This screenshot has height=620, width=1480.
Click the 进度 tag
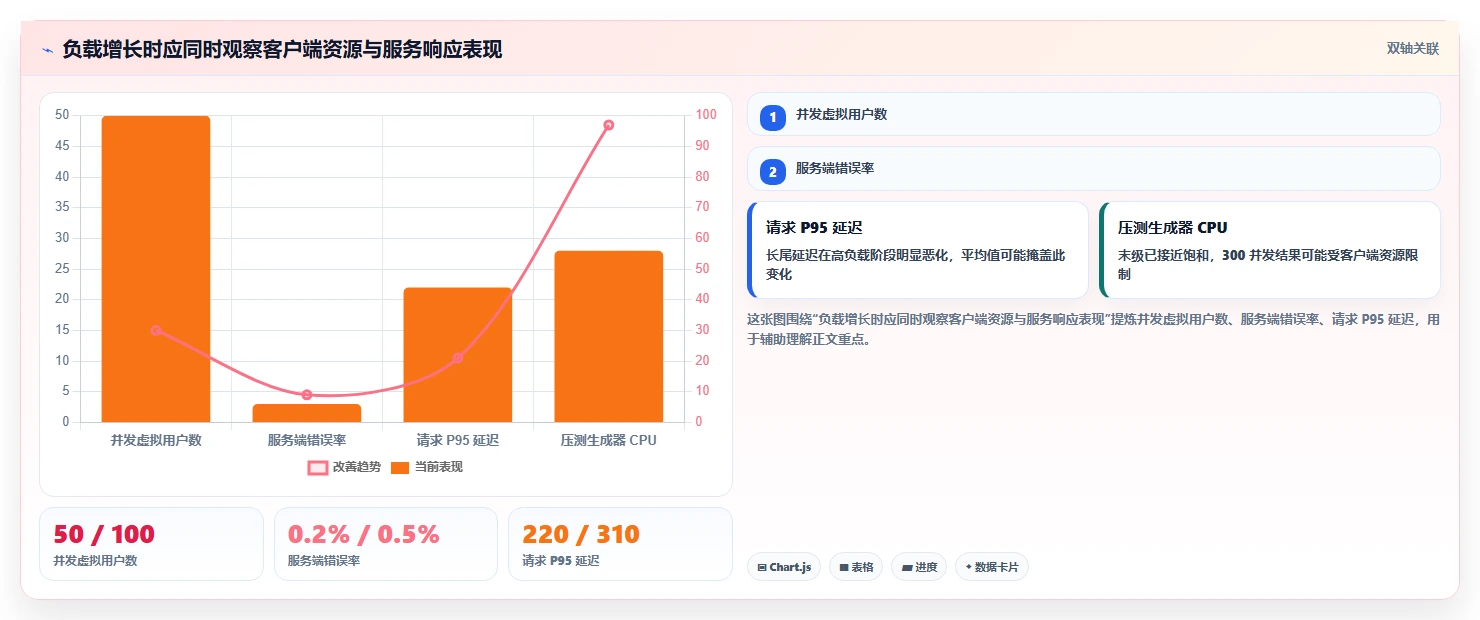point(919,567)
